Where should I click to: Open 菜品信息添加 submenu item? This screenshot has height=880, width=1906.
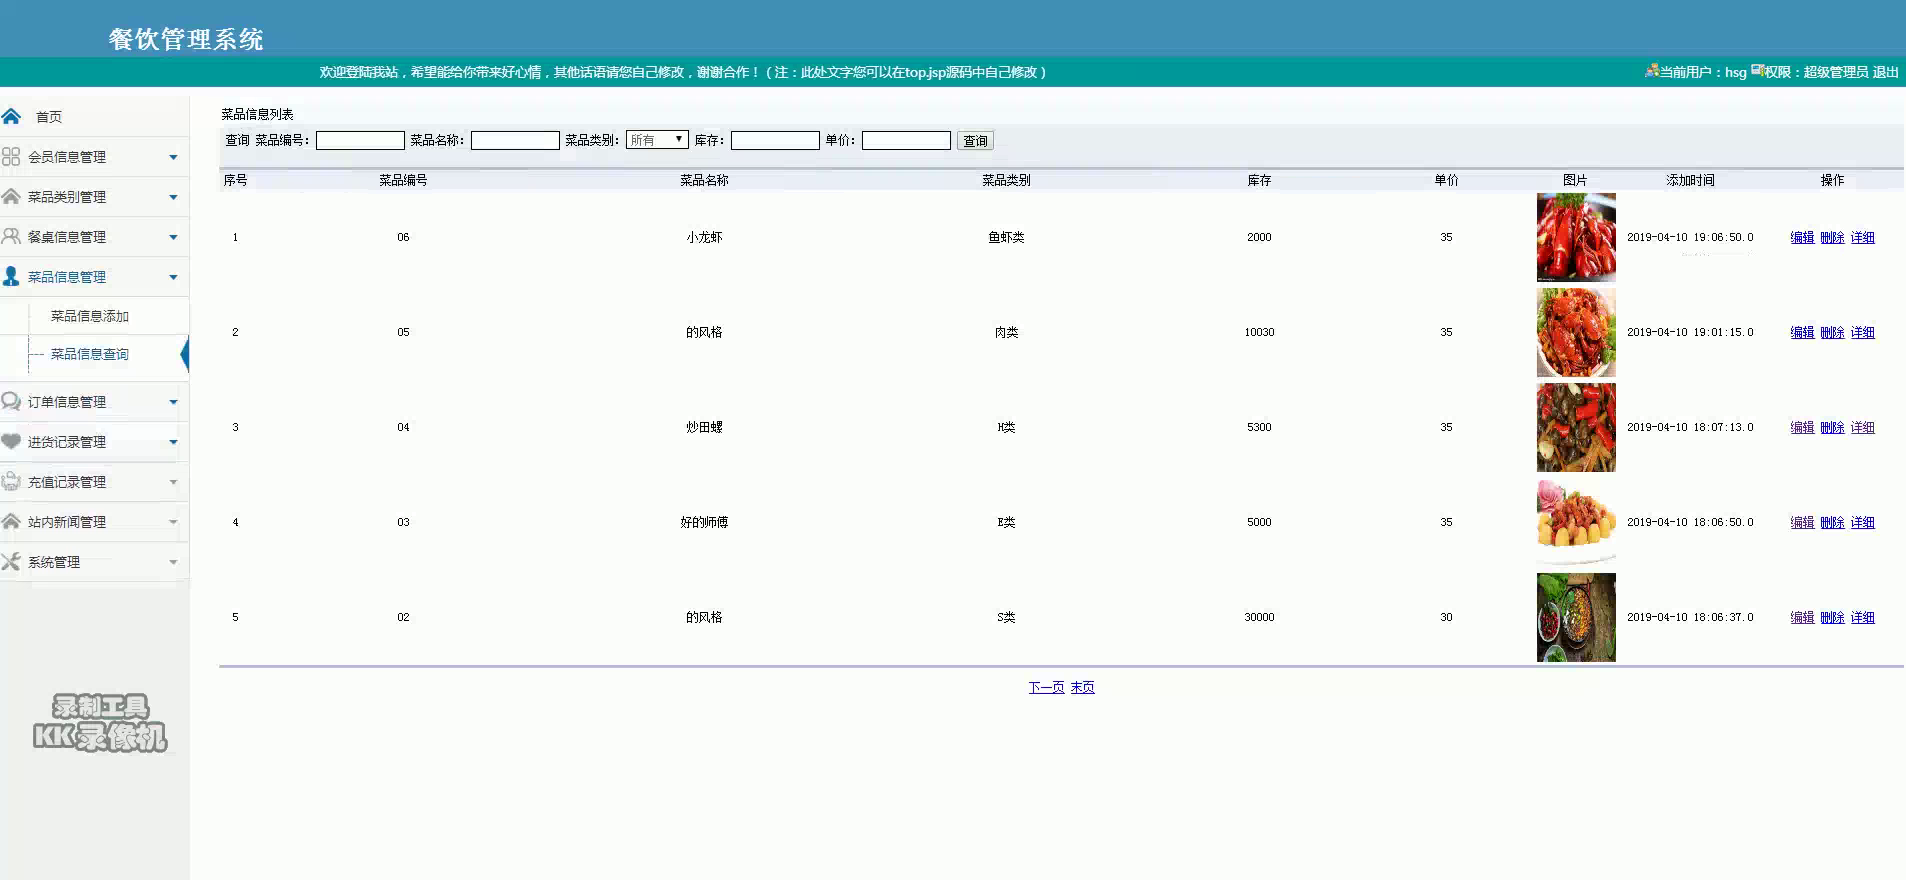(x=90, y=316)
